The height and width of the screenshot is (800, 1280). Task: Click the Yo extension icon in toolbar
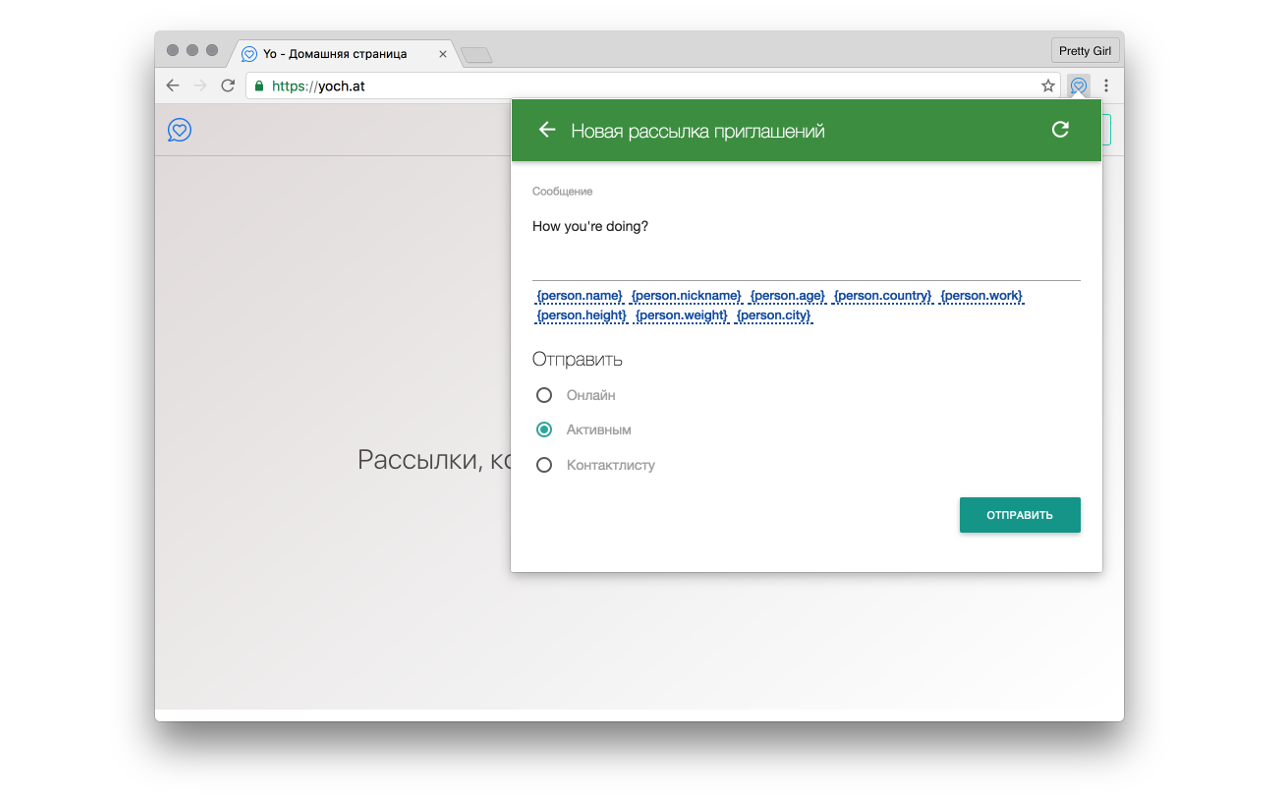[1078, 86]
